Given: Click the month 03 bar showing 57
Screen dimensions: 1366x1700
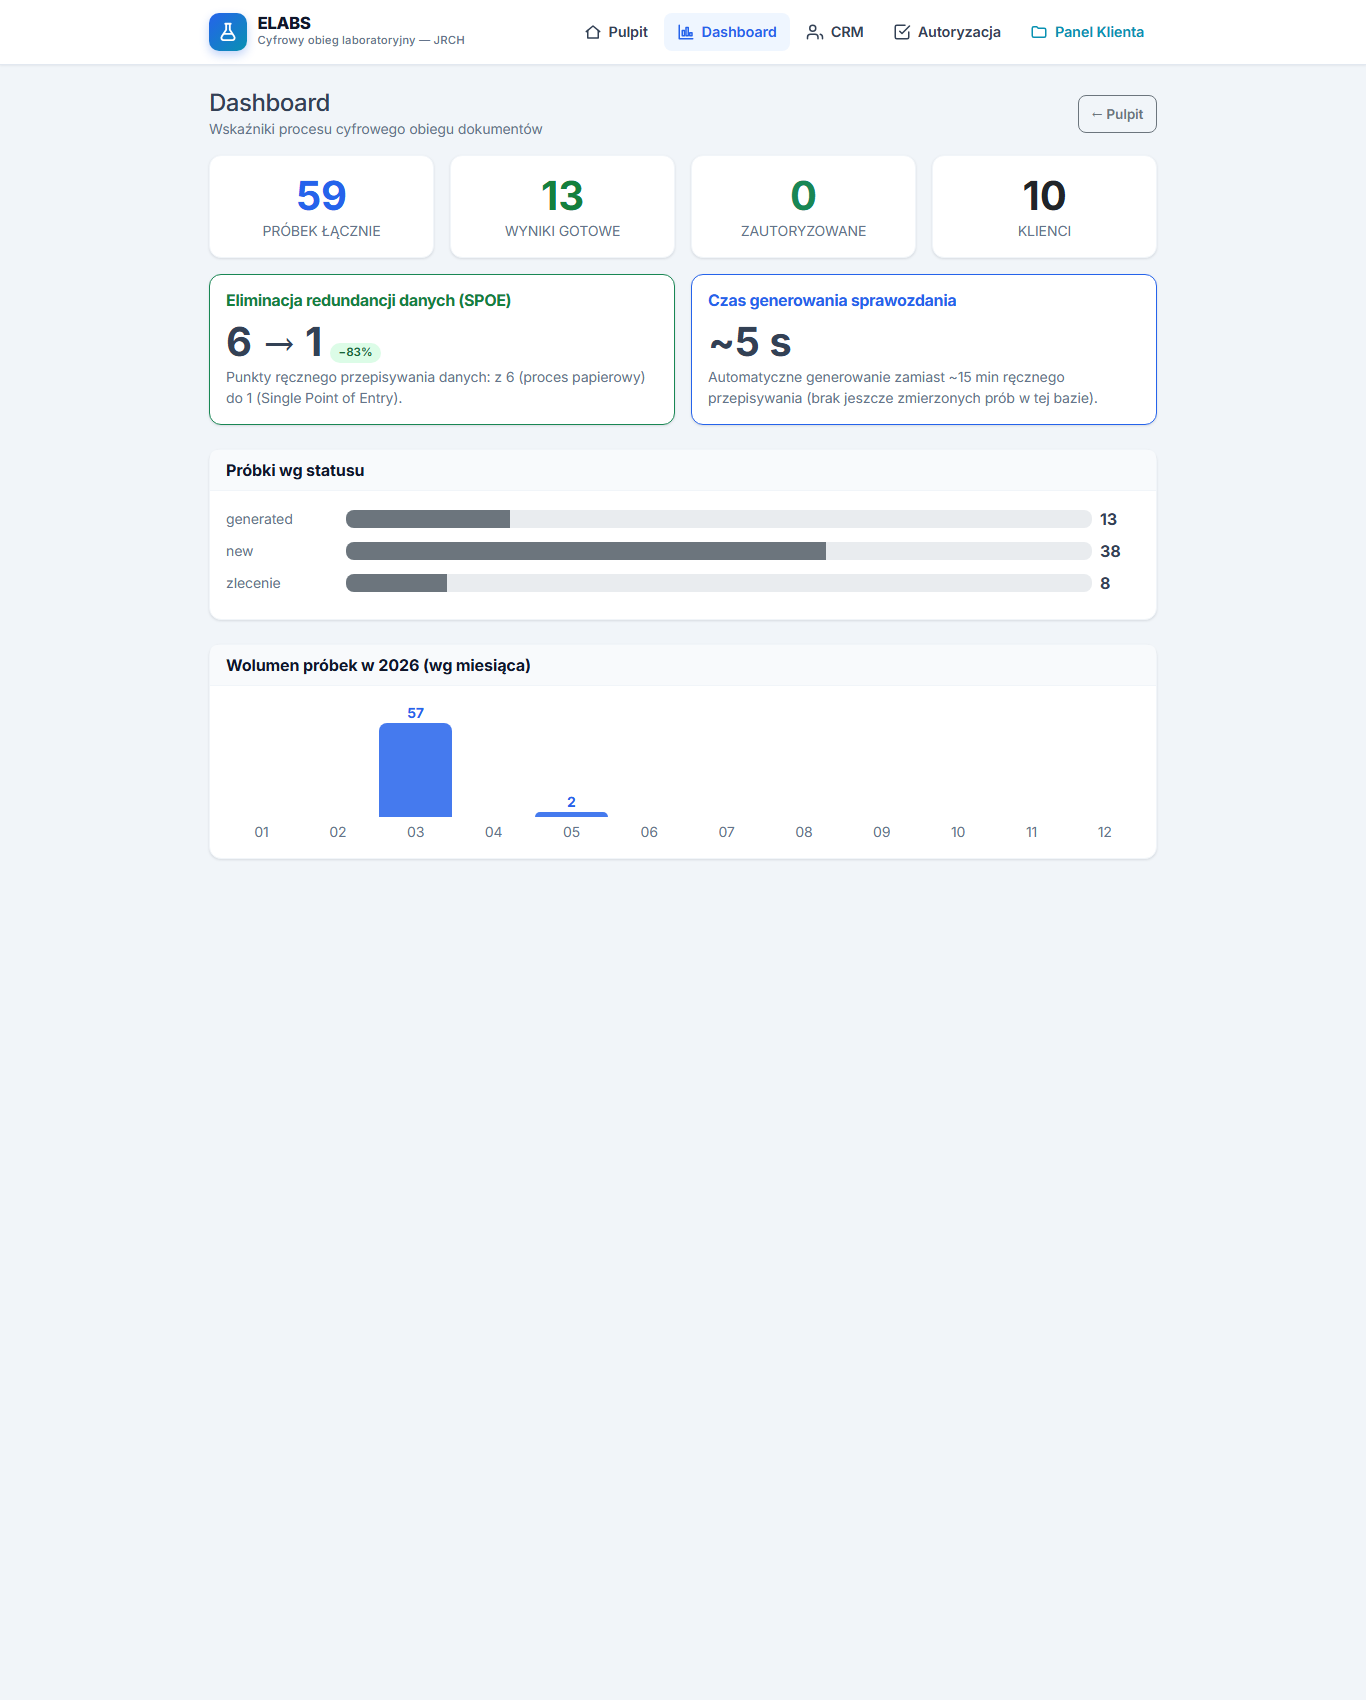Looking at the screenshot, I should [415, 770].
